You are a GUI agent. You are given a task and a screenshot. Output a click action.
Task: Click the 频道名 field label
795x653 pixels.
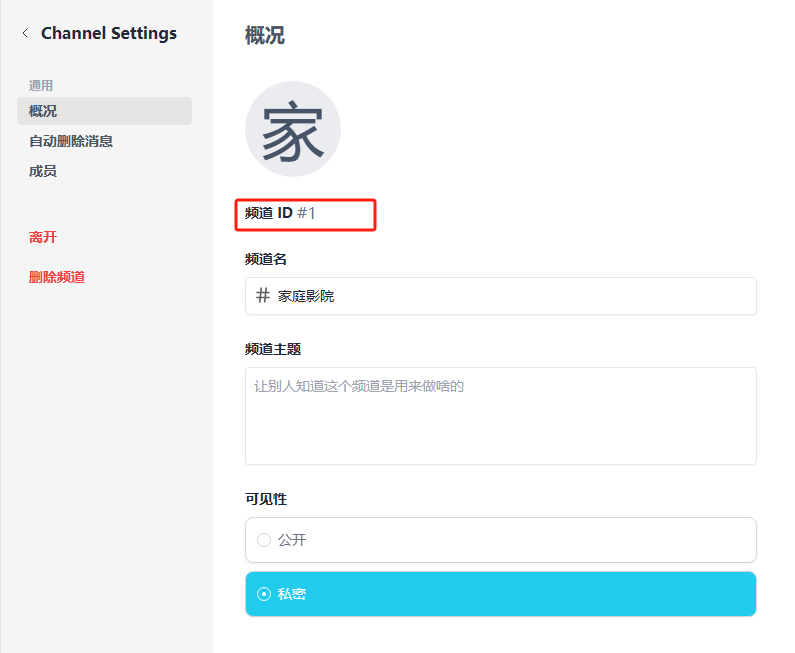point(266,259)
